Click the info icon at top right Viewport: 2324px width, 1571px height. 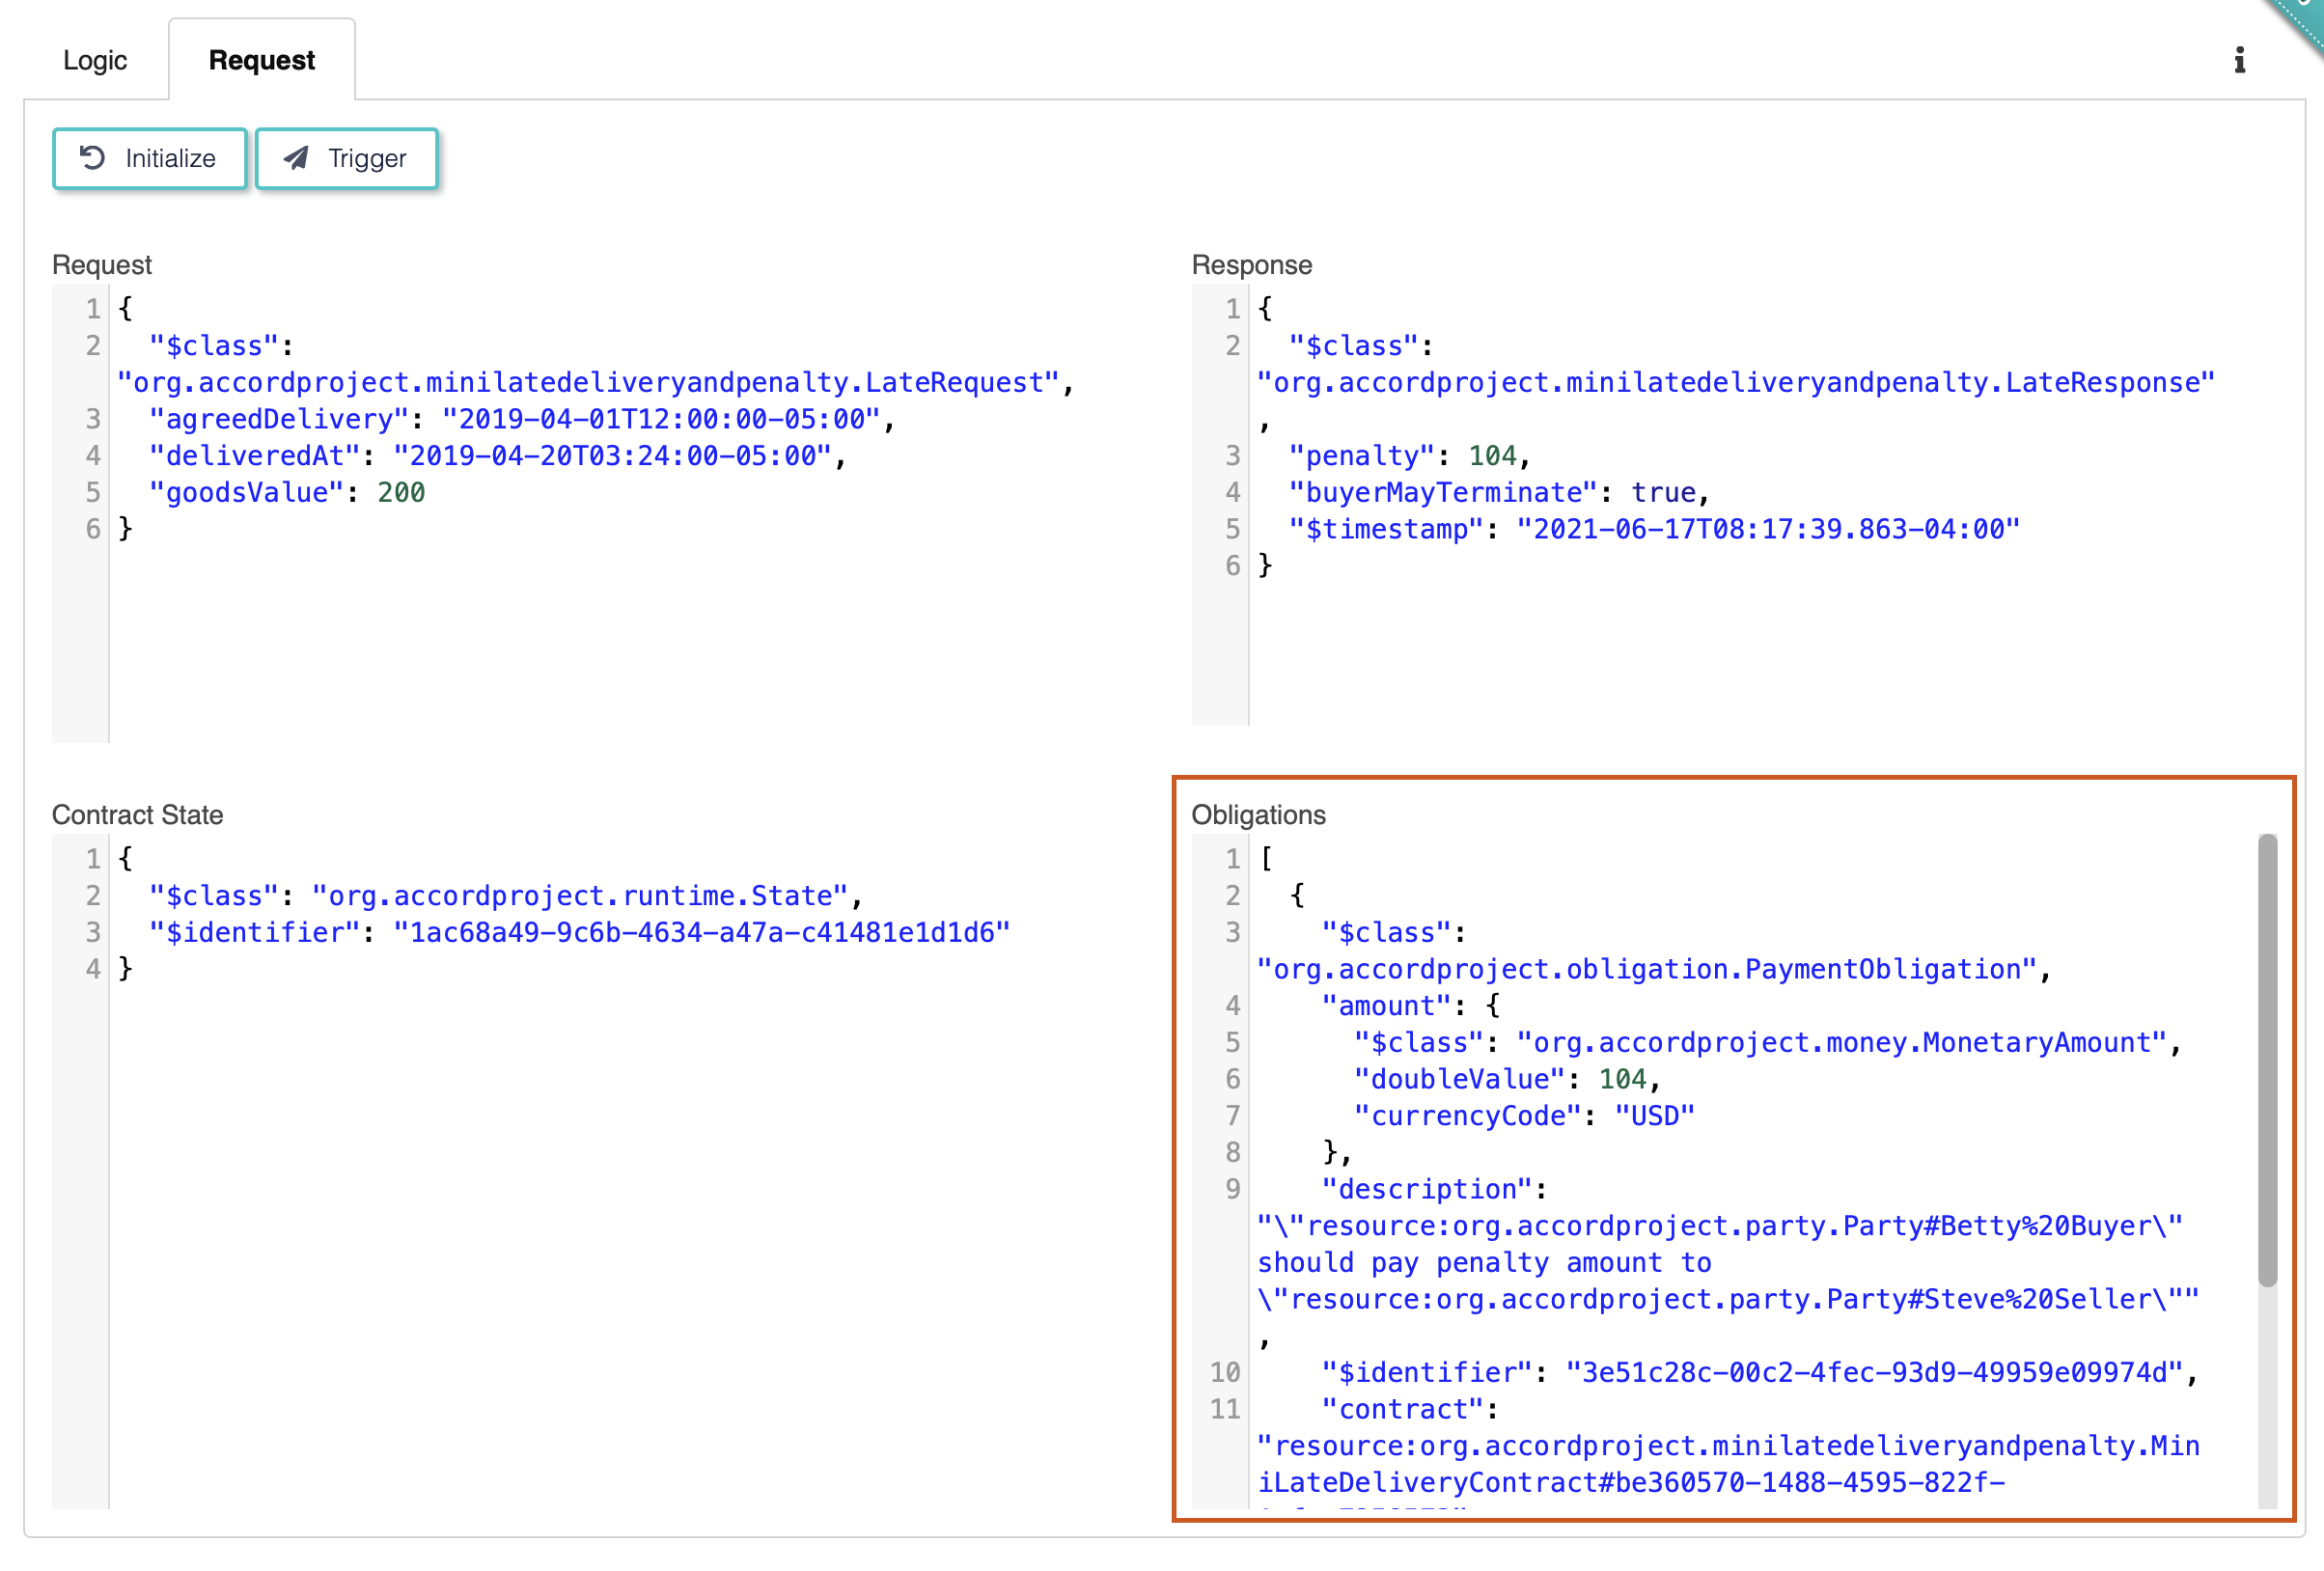(x=2239, y=60)
